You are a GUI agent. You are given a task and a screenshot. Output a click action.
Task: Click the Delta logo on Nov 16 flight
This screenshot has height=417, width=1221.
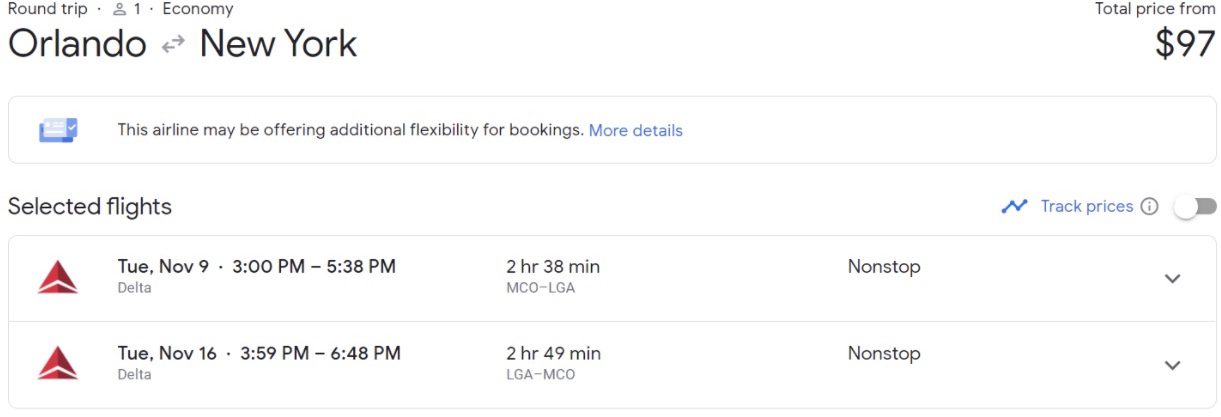[x=58, y=363]
